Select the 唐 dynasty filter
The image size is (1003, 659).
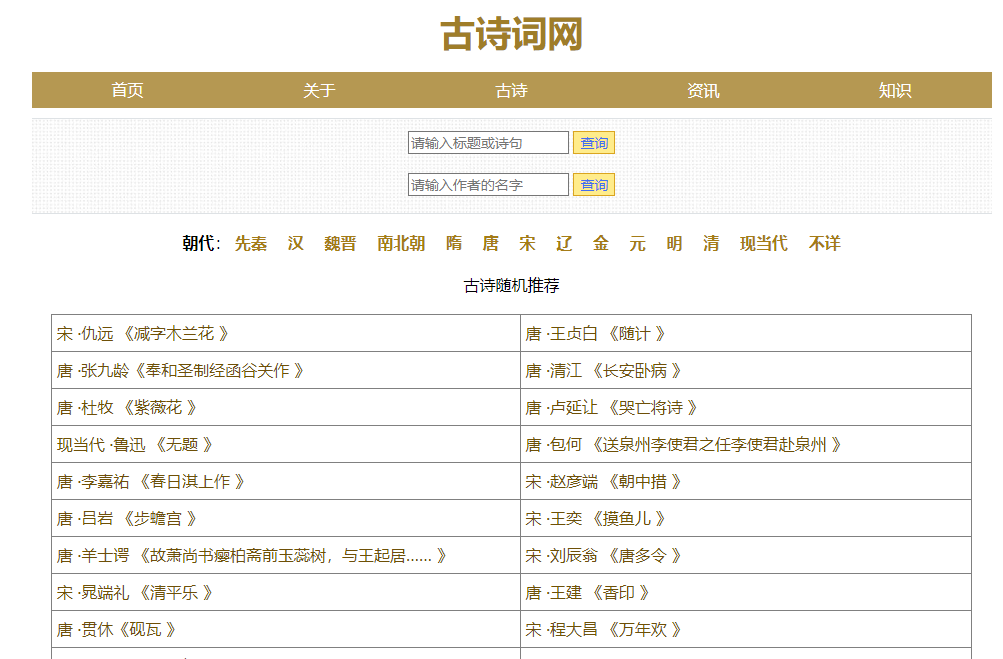pyautogui.click(x=490, y=244)
